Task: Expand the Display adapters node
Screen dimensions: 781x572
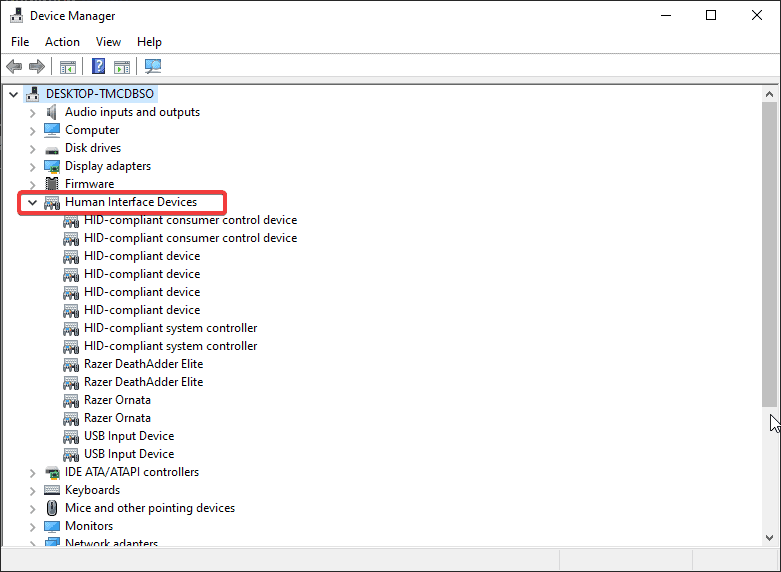Action: pyautogui.click(x=32, y=166)
